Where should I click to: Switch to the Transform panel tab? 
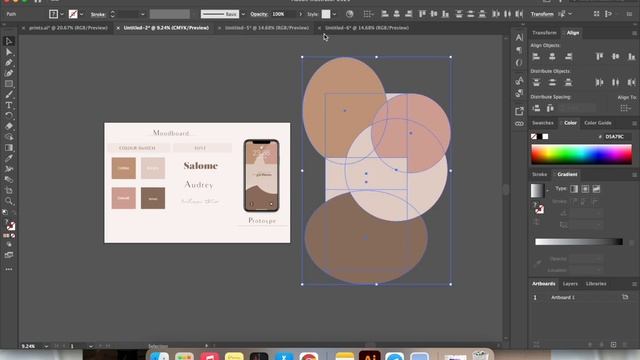(x=544, y=33)
